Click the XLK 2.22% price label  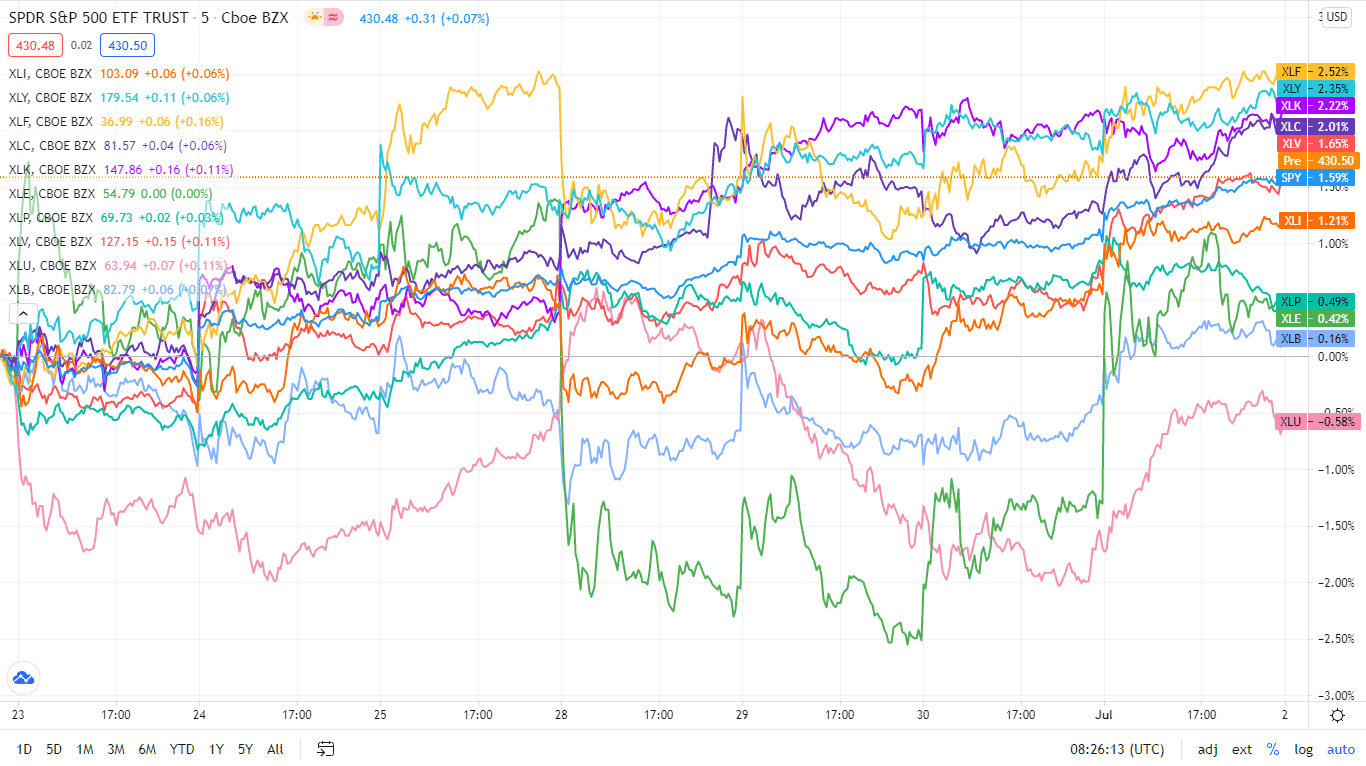1315,106
